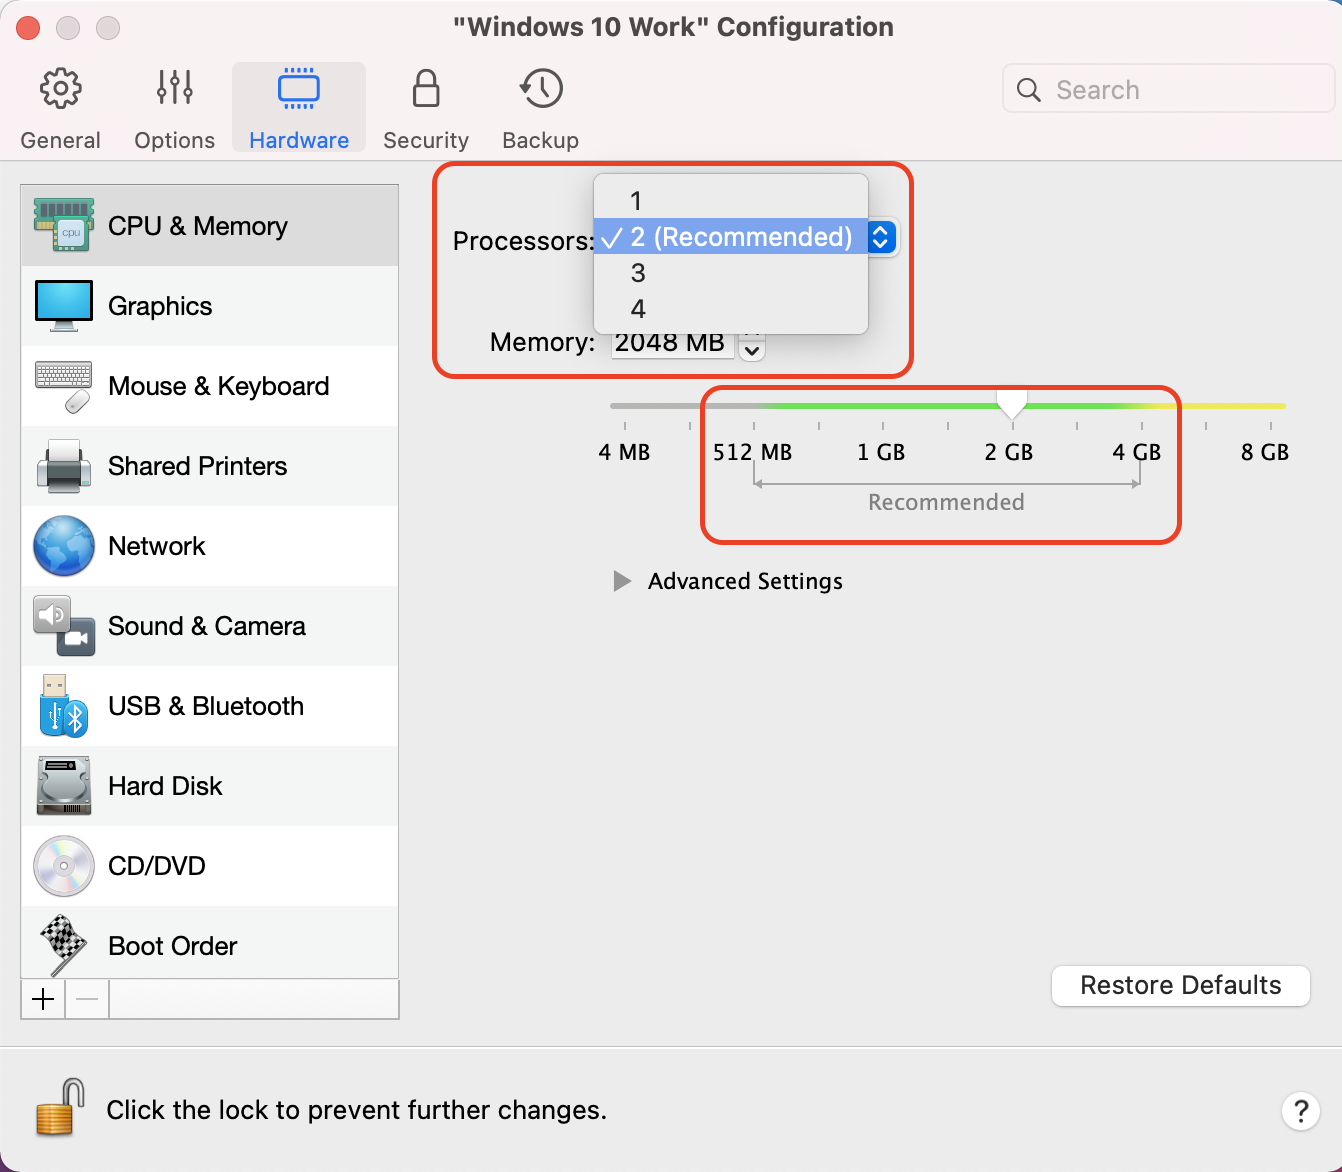Screen dimensions: 1342x1172
Task: Choose 4 processors from the dropdown list
Action: 638,309
